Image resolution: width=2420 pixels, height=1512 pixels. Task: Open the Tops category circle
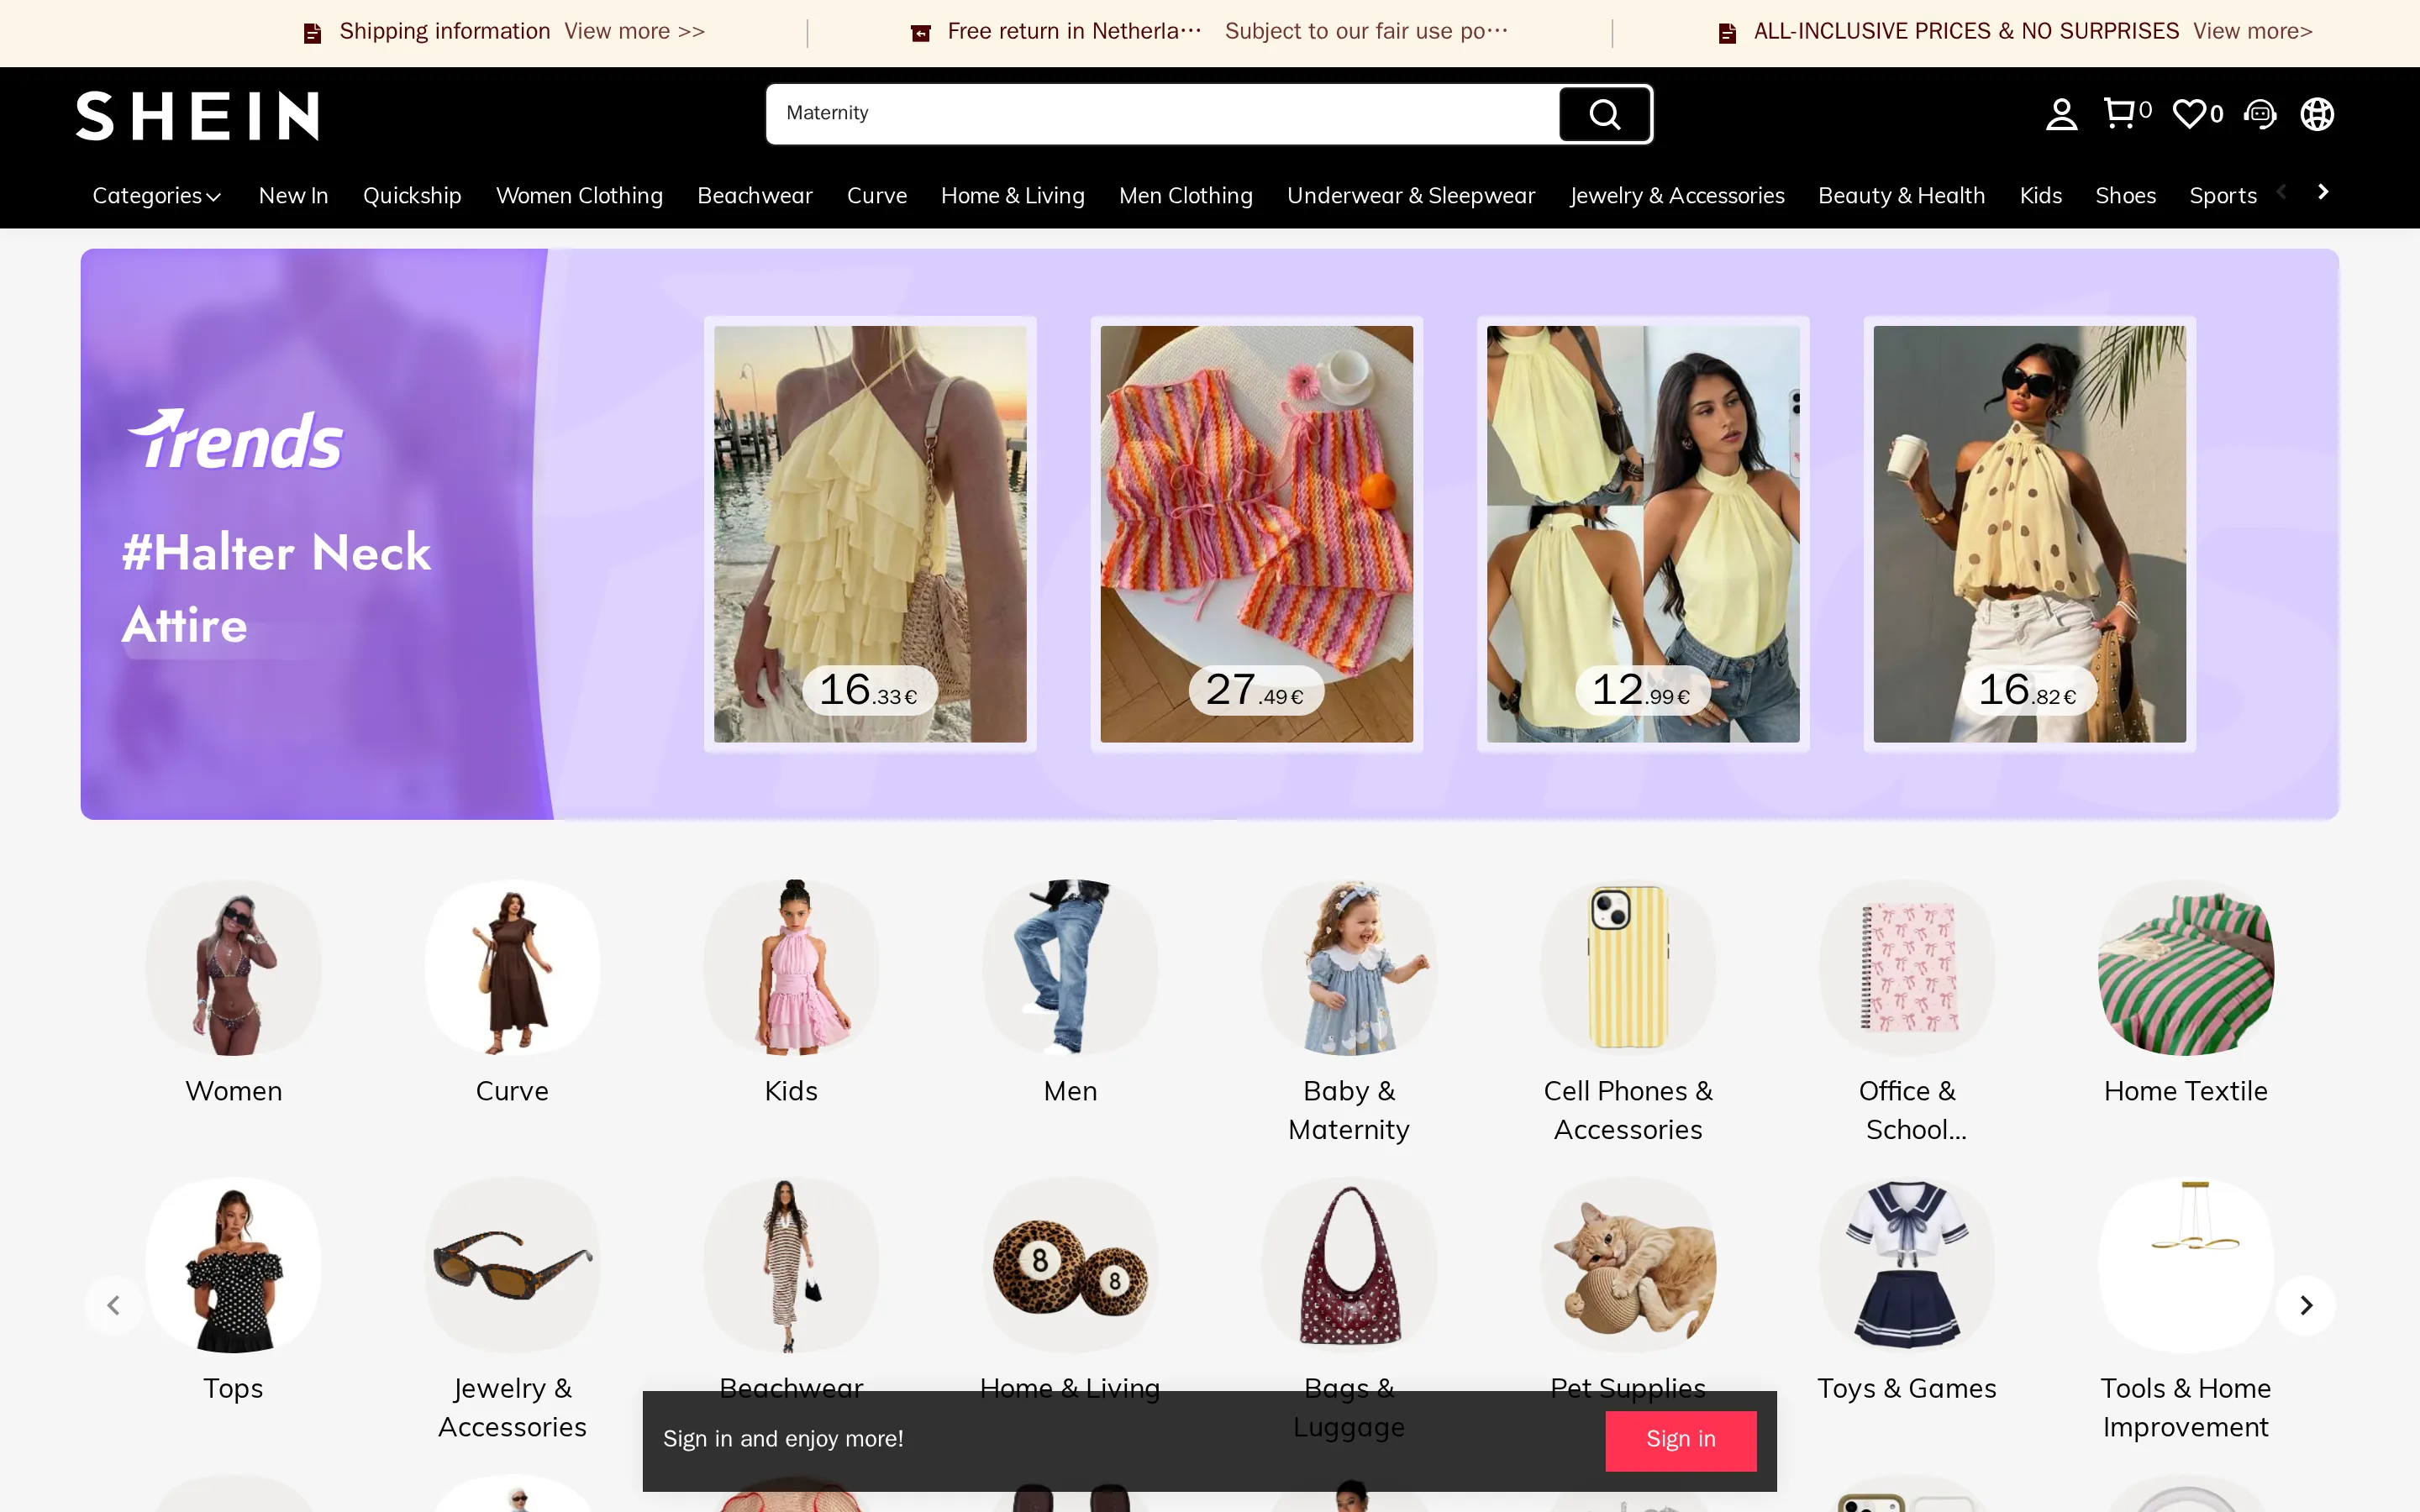click(234, 1265)
